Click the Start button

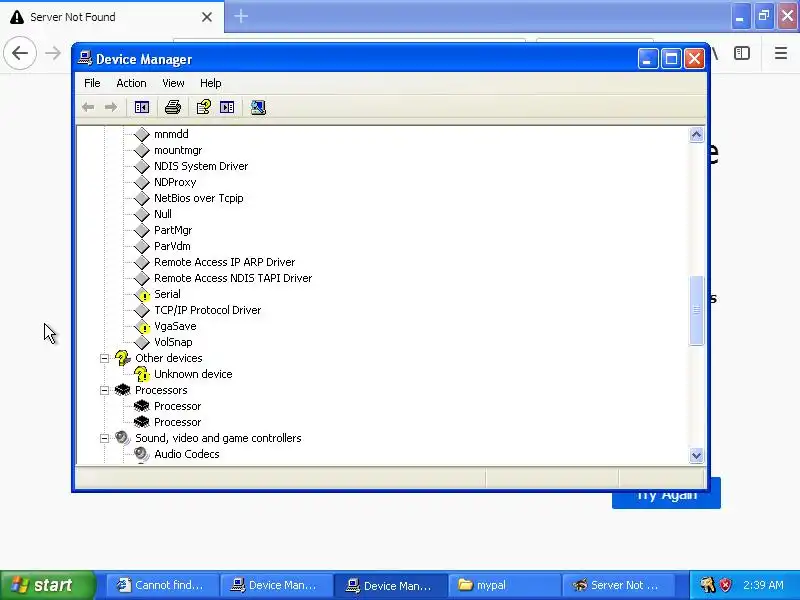47,585
